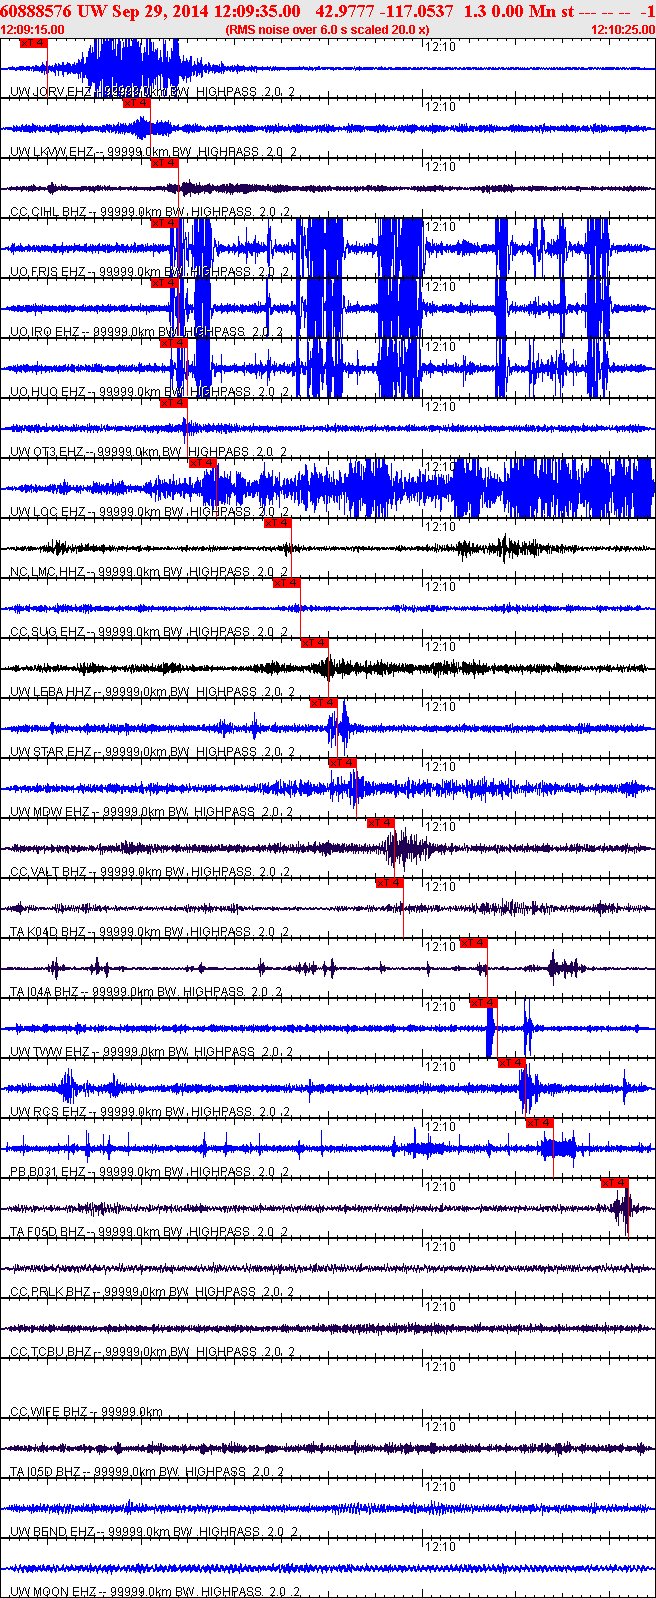Click the red pick marker on UW LKVW trace
656x1598 pixels.
[x=136, y=103]
